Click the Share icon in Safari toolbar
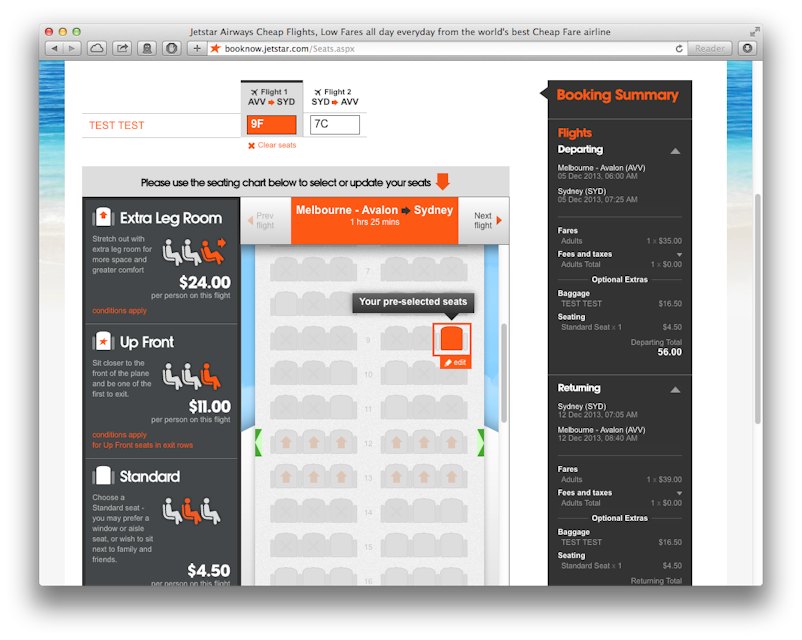Image resolution: width=802 pixels, height=640 pixels. click(122, 49)
